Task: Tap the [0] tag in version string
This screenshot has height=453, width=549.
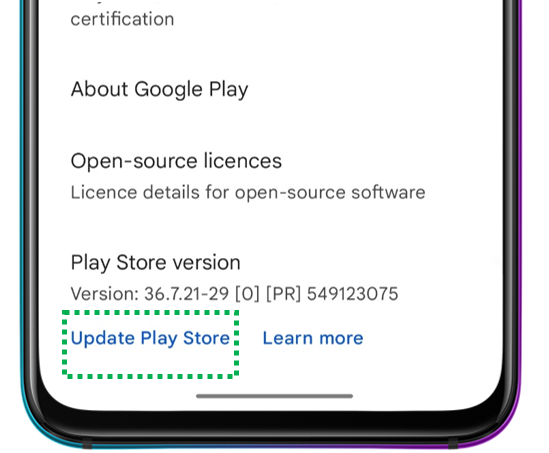Action: 247,294
